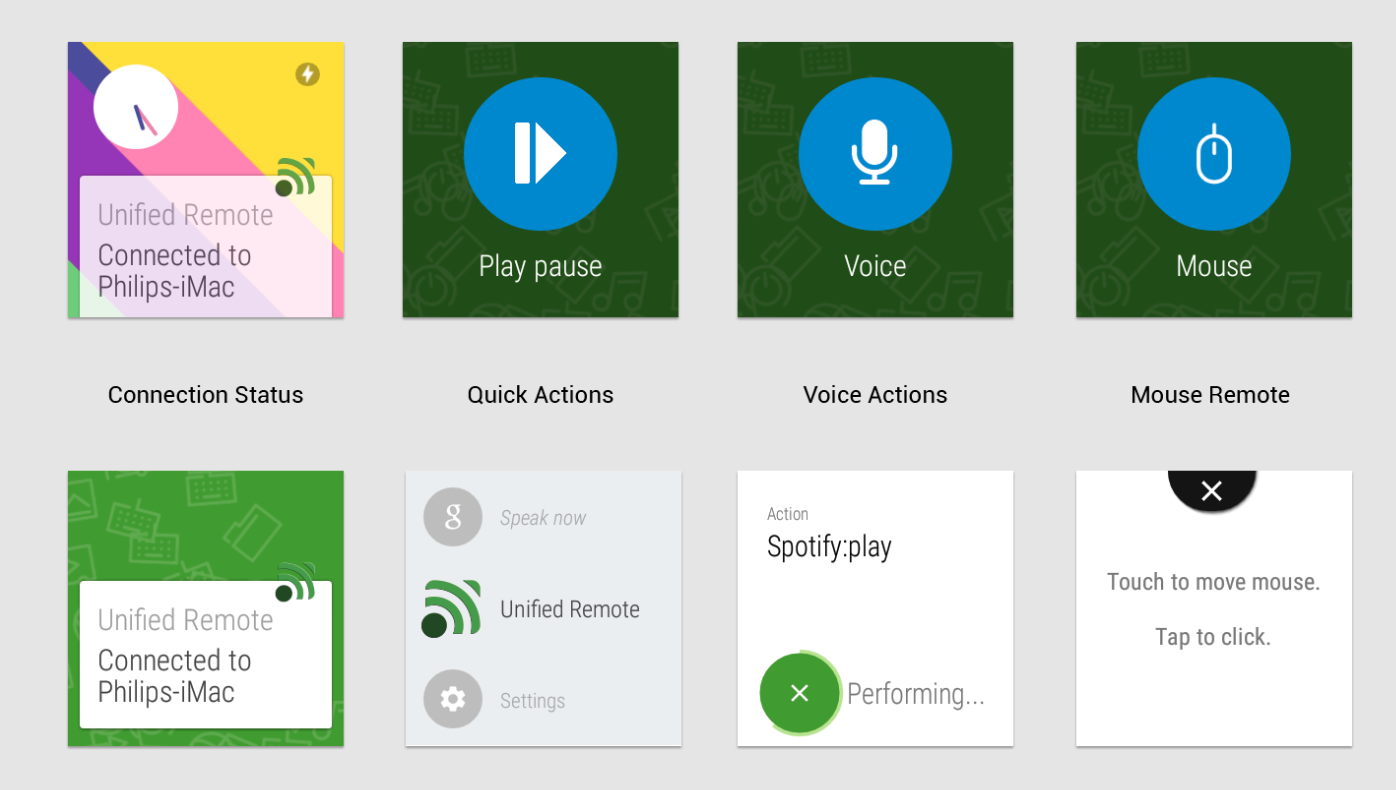Click the Quick Actions caption label
The image size is (1396, 790).
(x=540, y=395)
